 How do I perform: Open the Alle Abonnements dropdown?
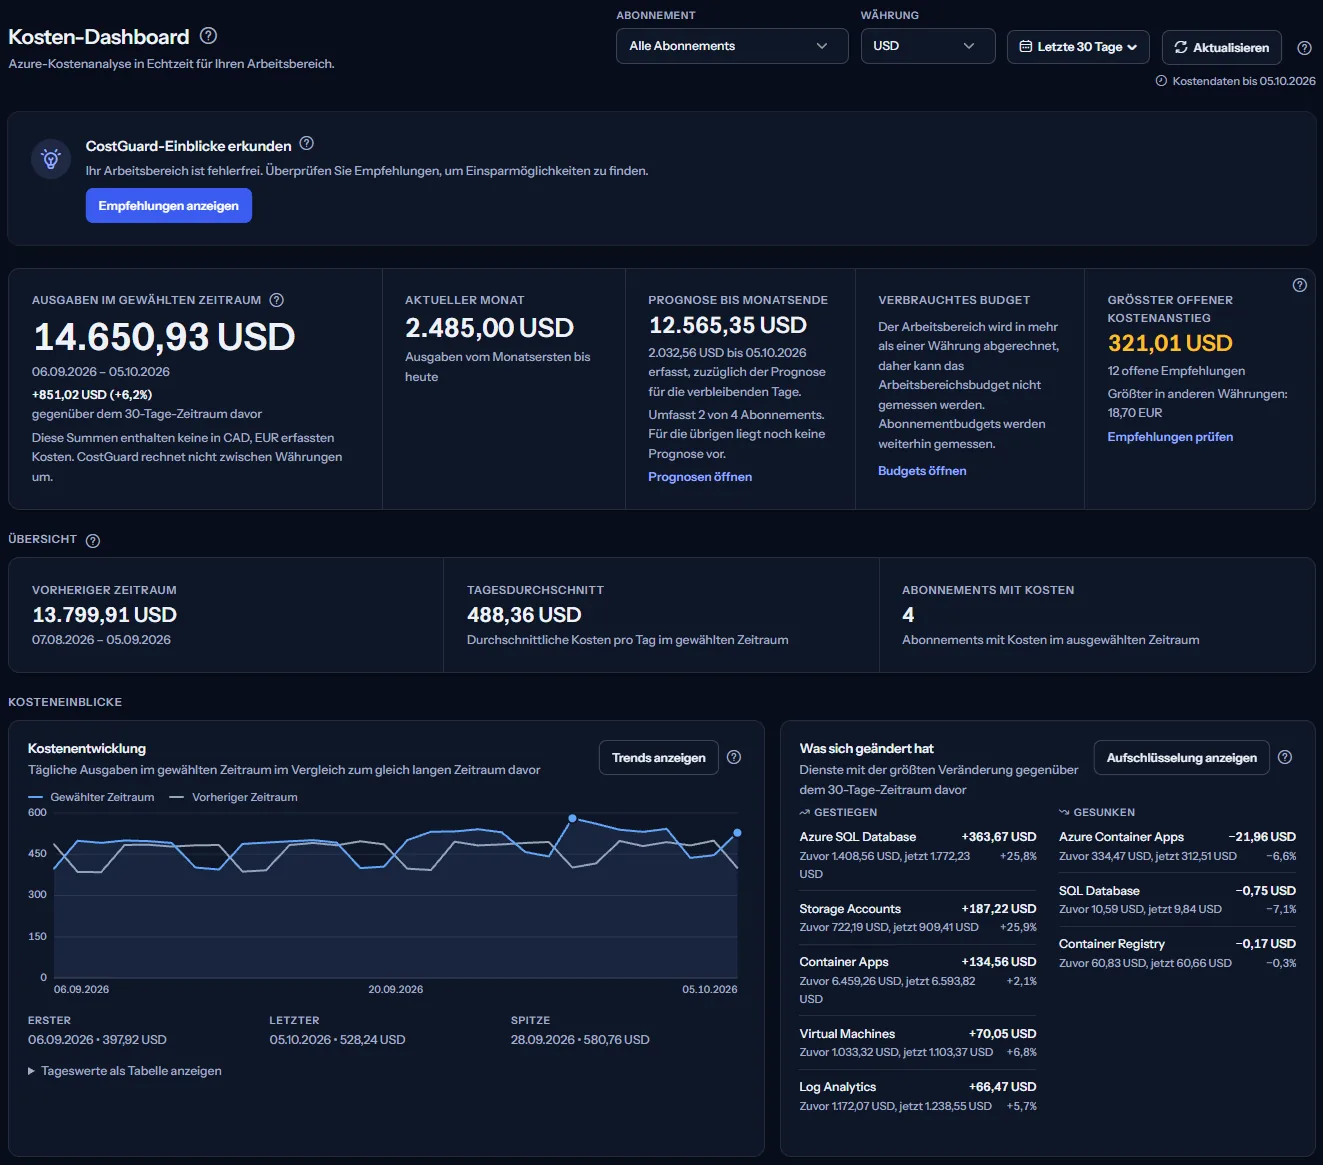coord(732,46)
